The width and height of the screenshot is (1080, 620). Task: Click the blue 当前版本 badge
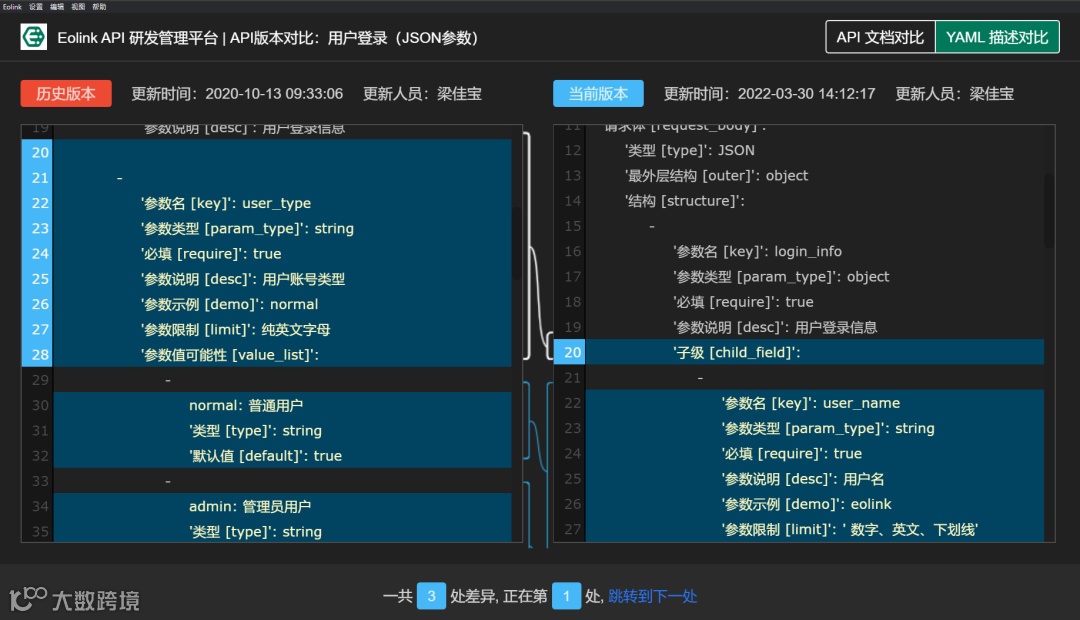(599, 94)
